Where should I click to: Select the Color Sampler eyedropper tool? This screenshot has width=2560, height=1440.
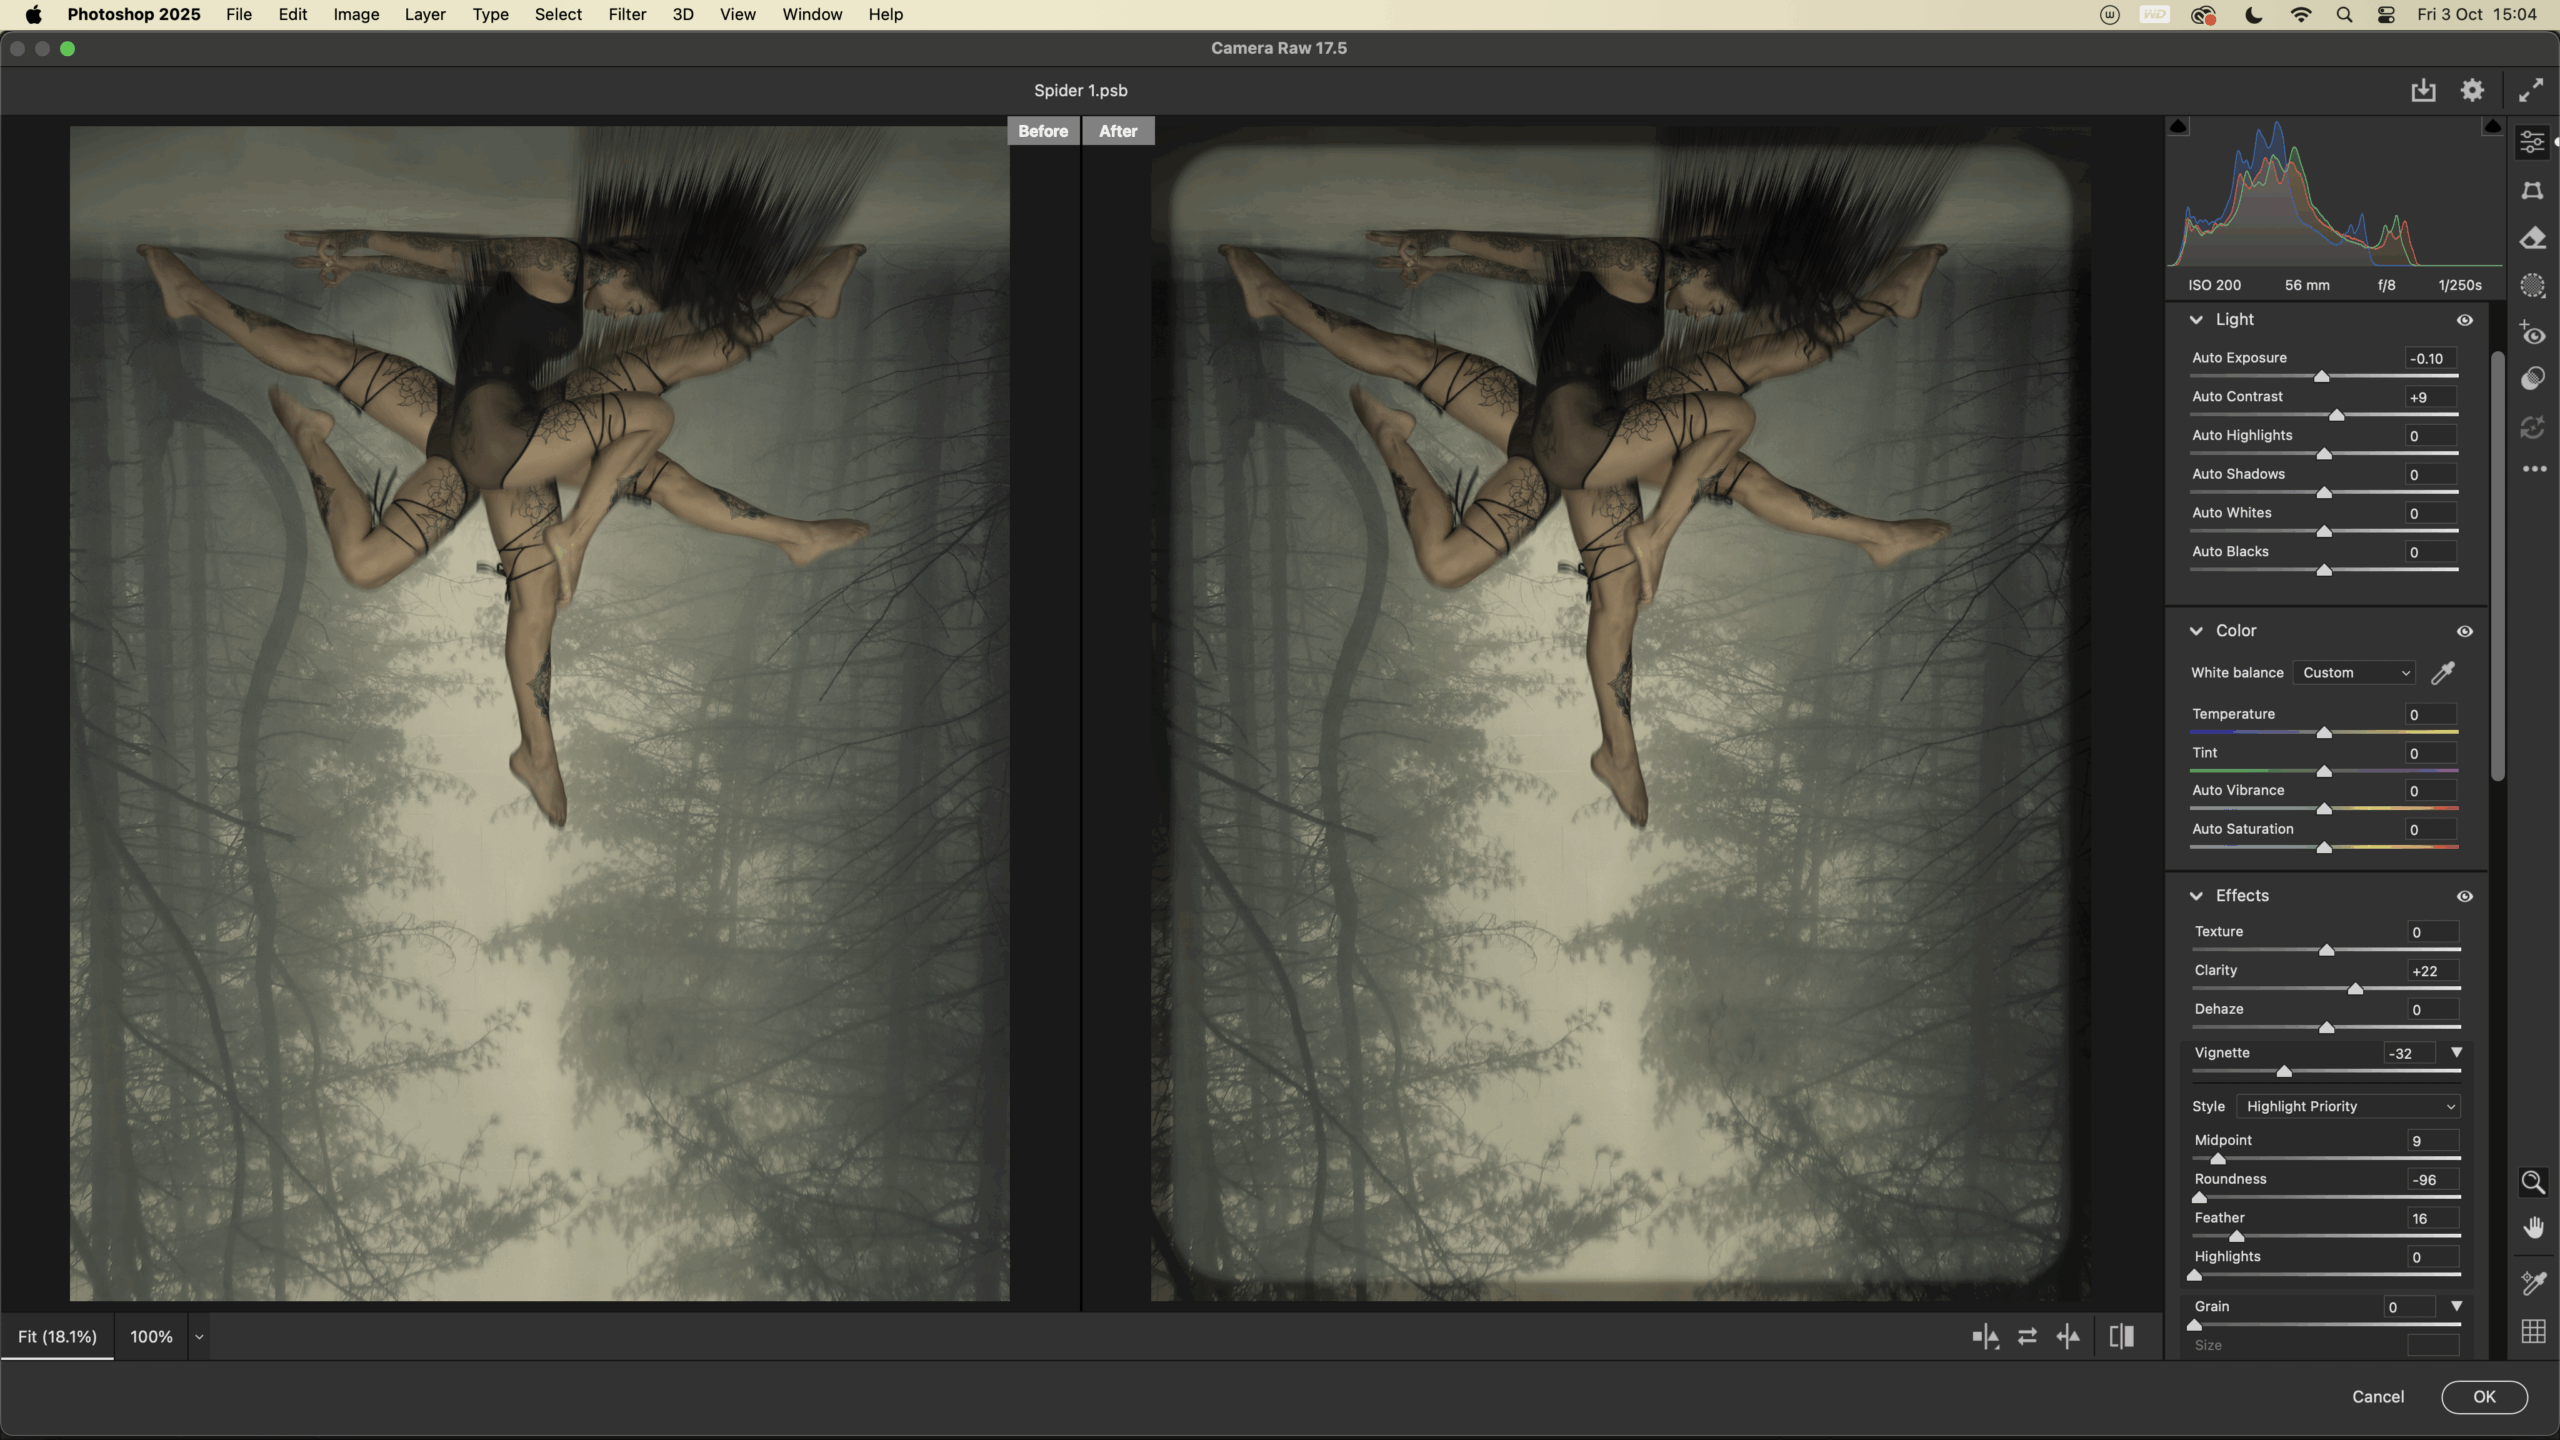2532,1282
